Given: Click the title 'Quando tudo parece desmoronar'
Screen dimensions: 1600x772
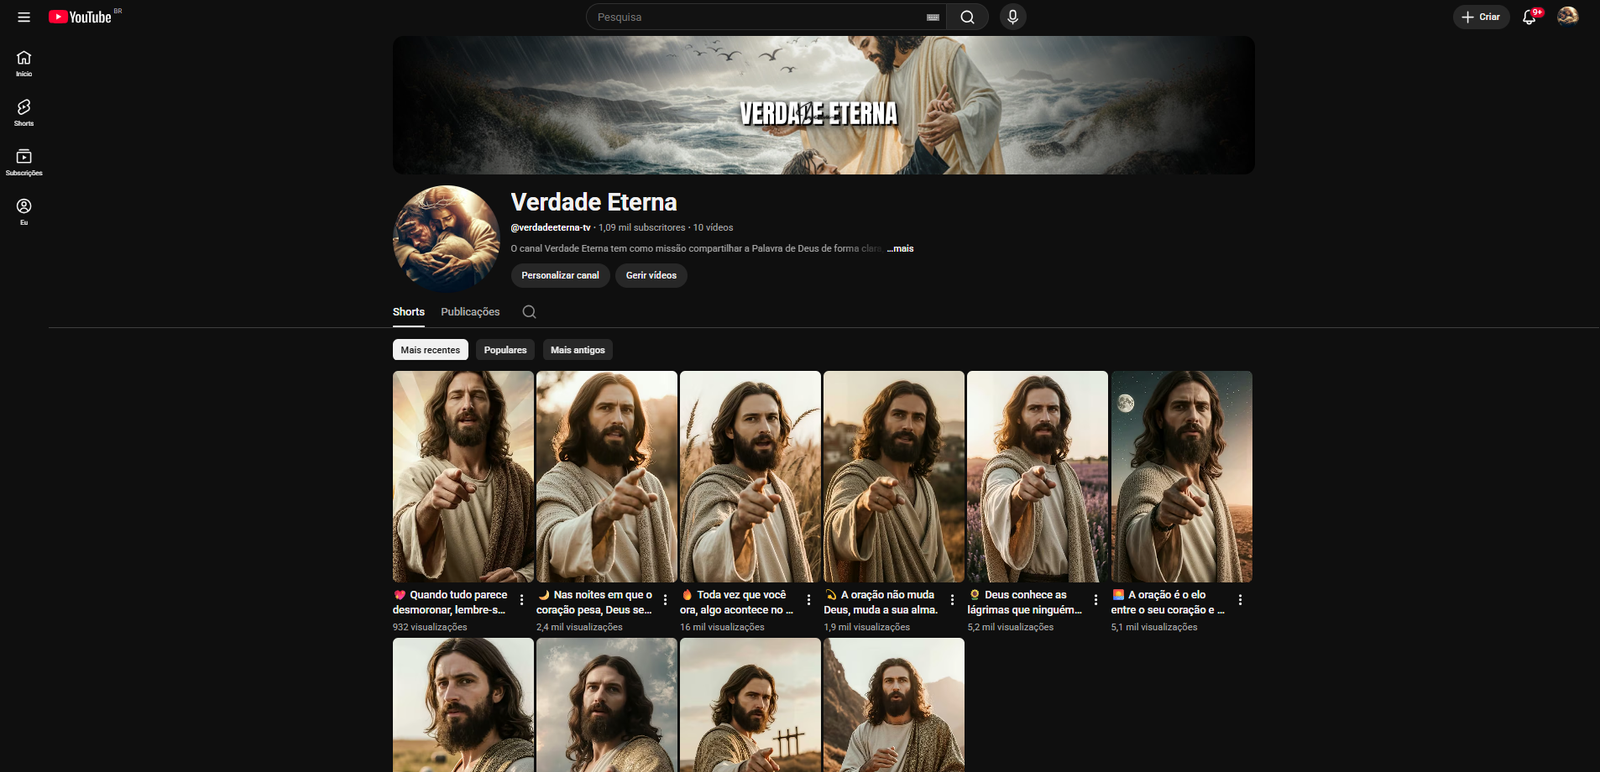Looking at the screenshot, I should [450, 602].
